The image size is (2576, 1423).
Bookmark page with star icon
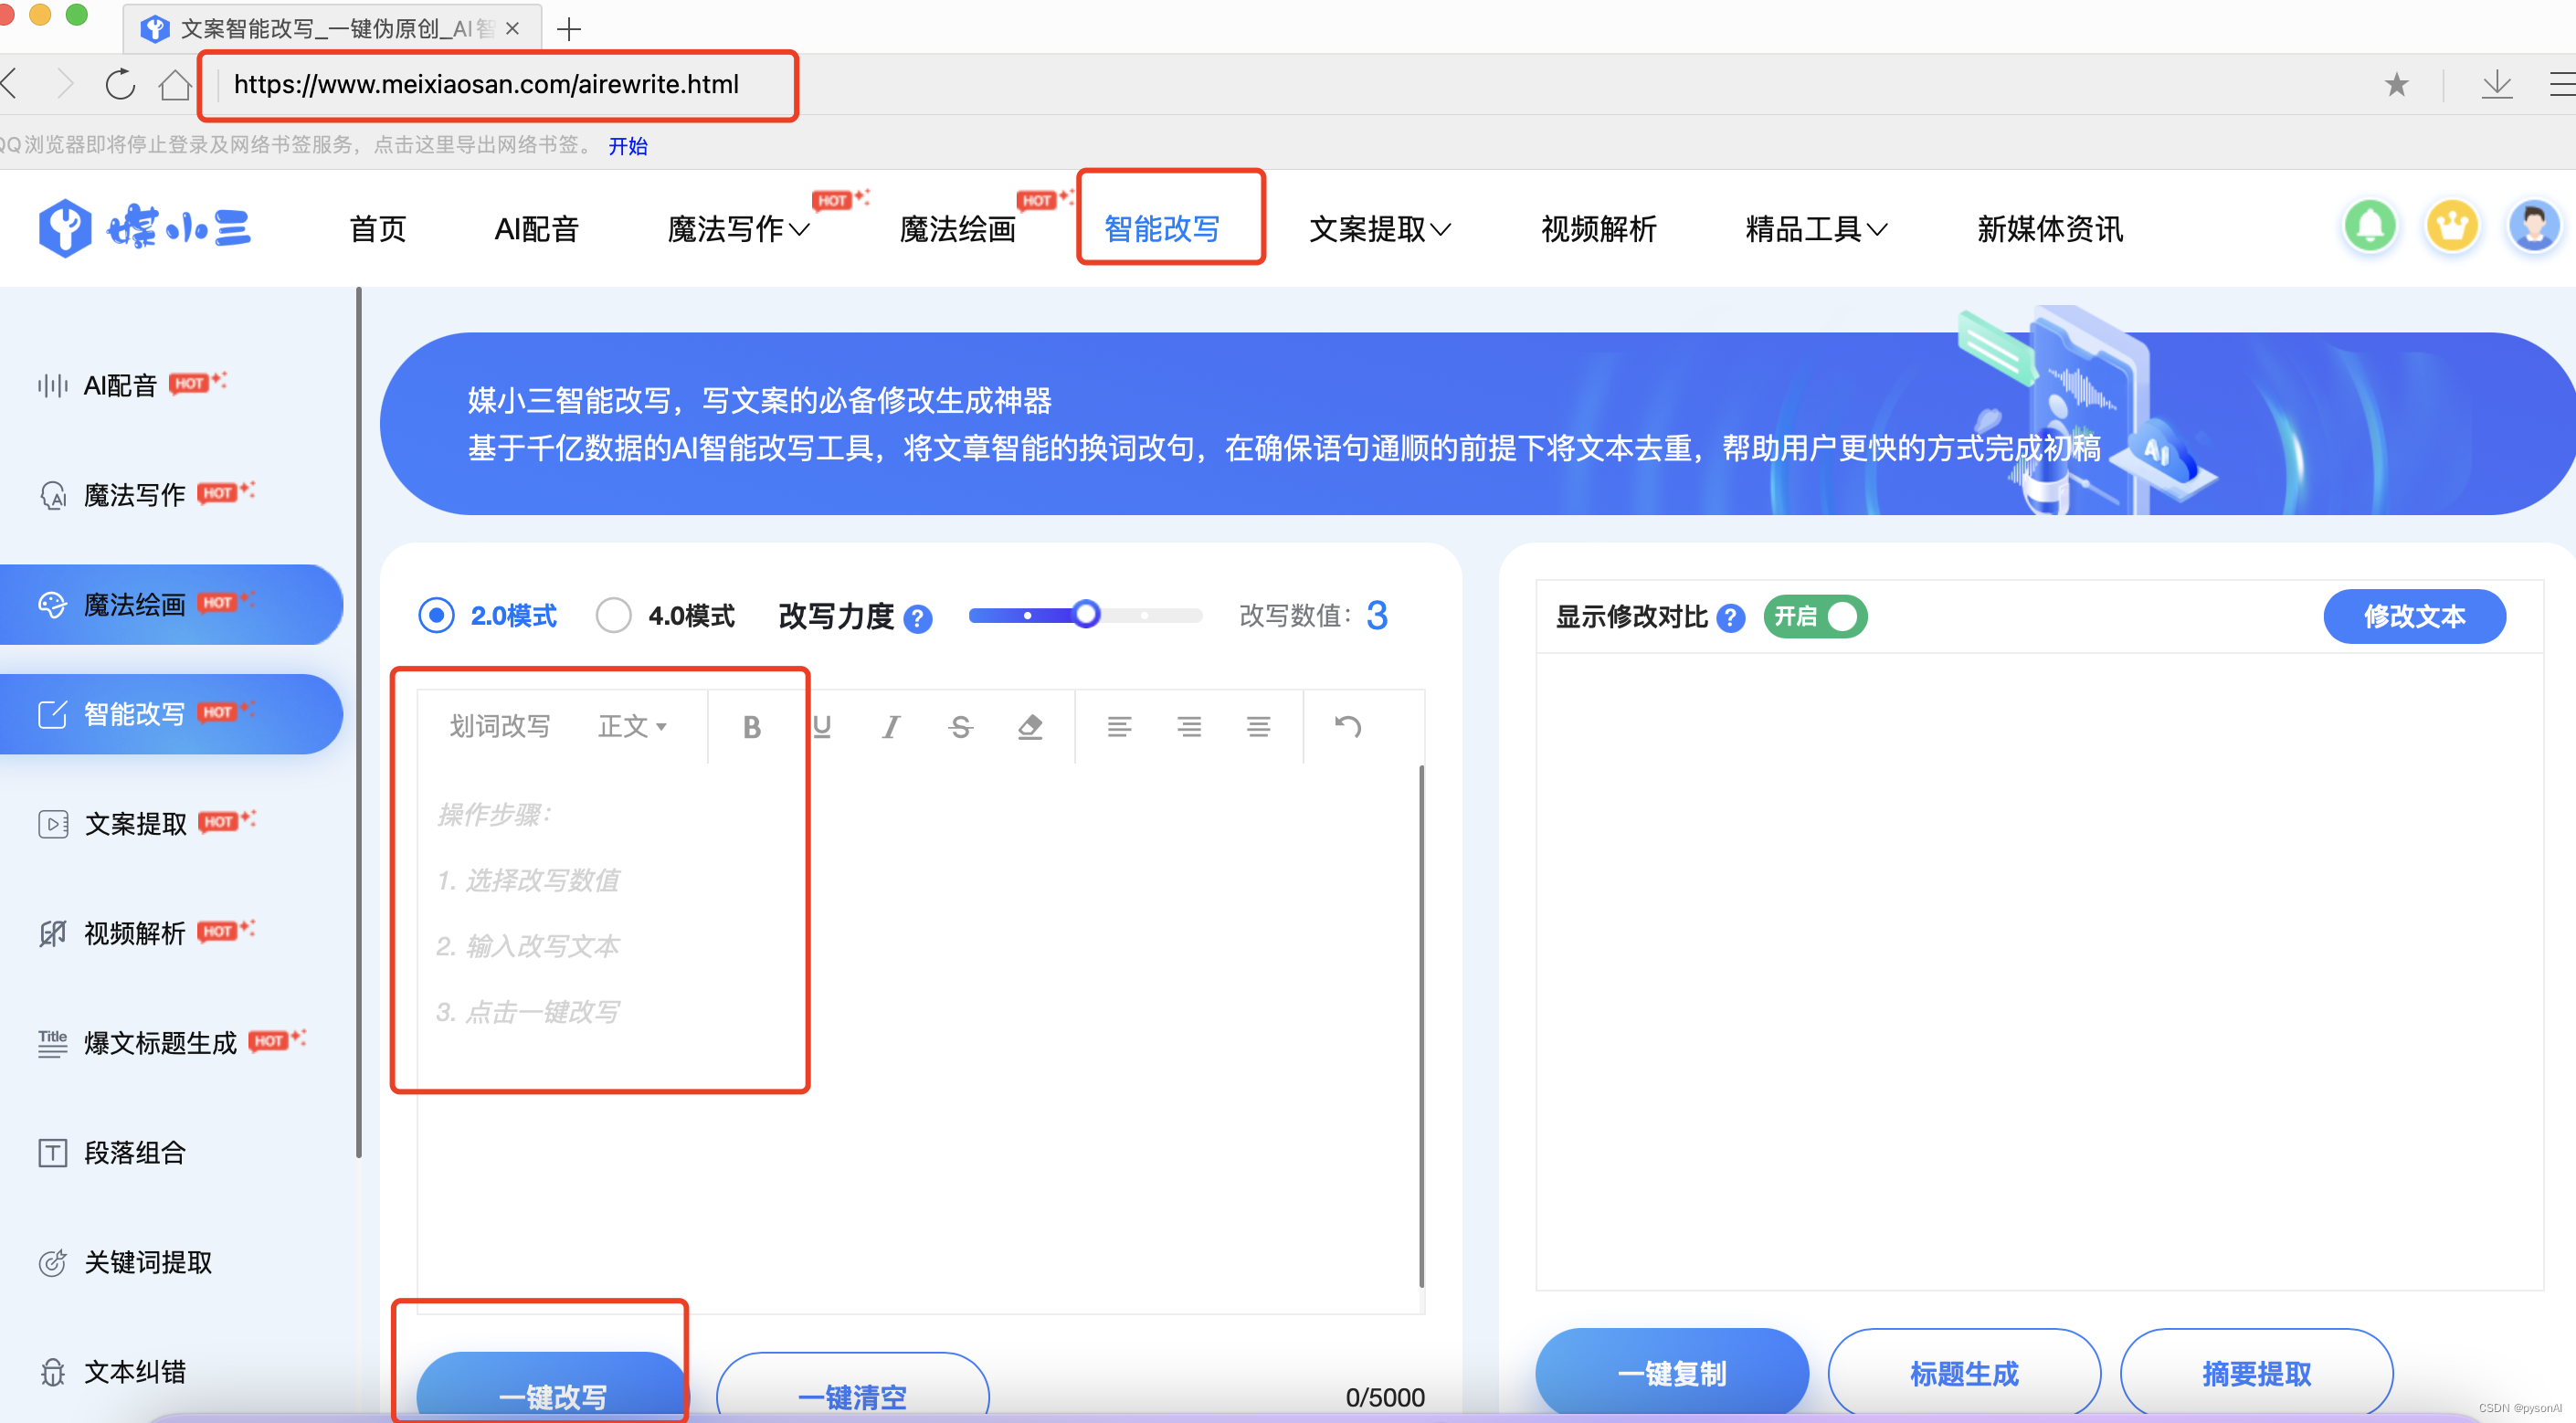2396,85
